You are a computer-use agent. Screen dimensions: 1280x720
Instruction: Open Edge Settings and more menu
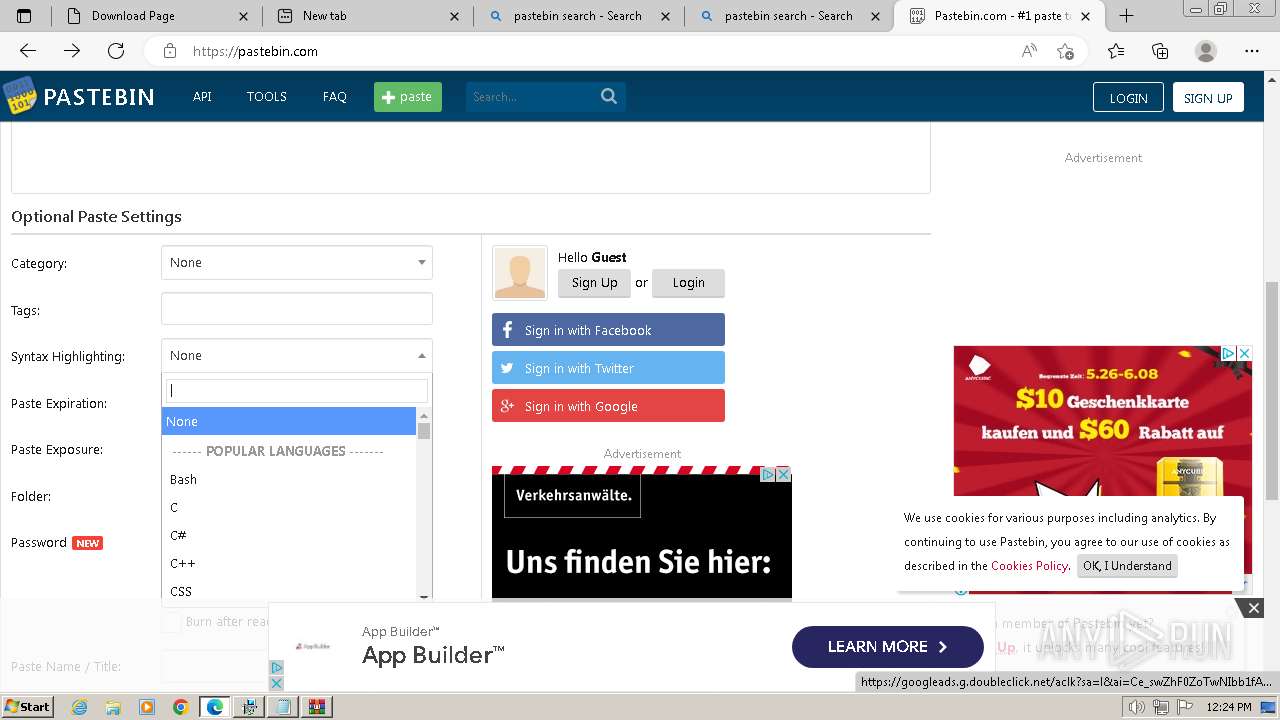(1252, 51)
